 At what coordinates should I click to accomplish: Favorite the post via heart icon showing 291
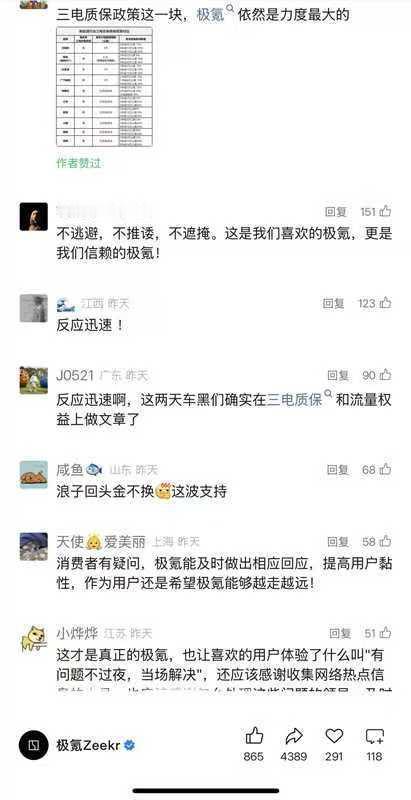[334, 736]
